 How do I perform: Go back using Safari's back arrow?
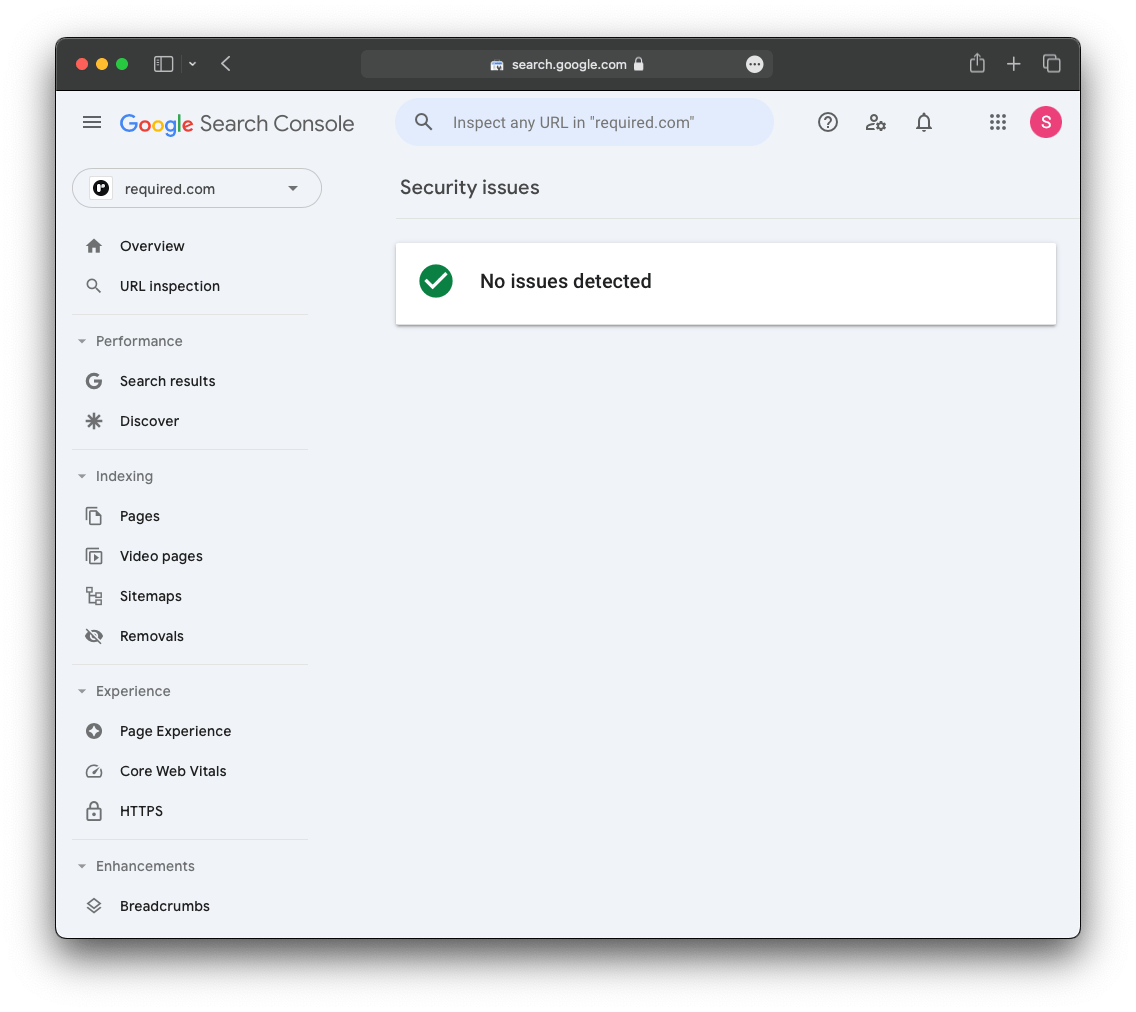226,64
